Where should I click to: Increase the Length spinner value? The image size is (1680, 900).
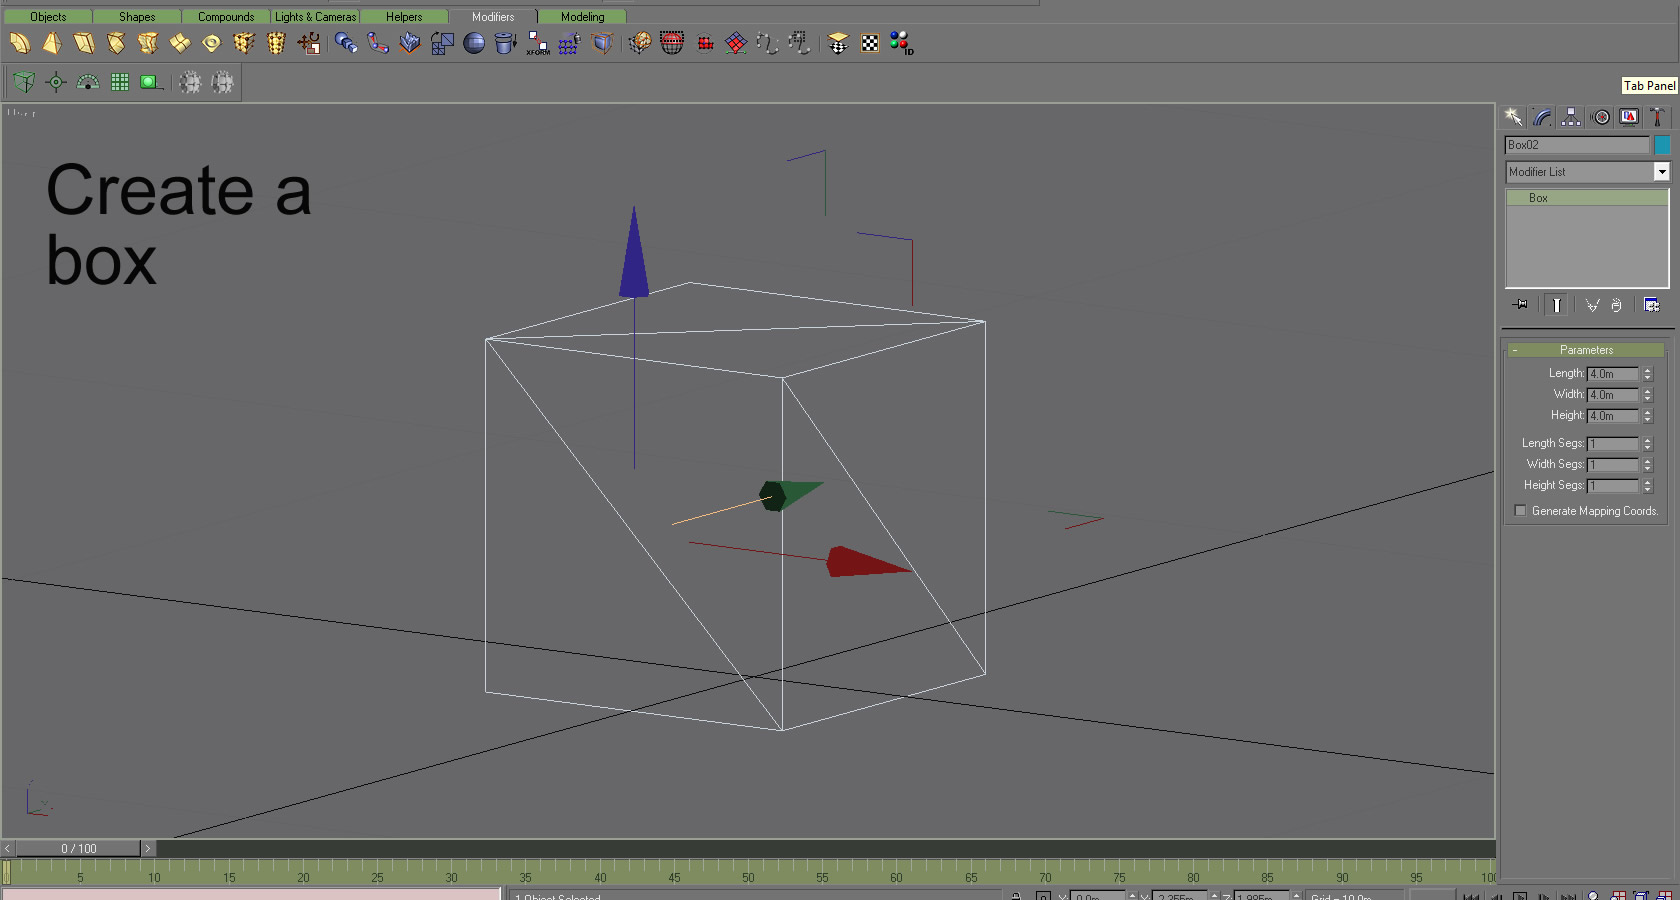1648,370
